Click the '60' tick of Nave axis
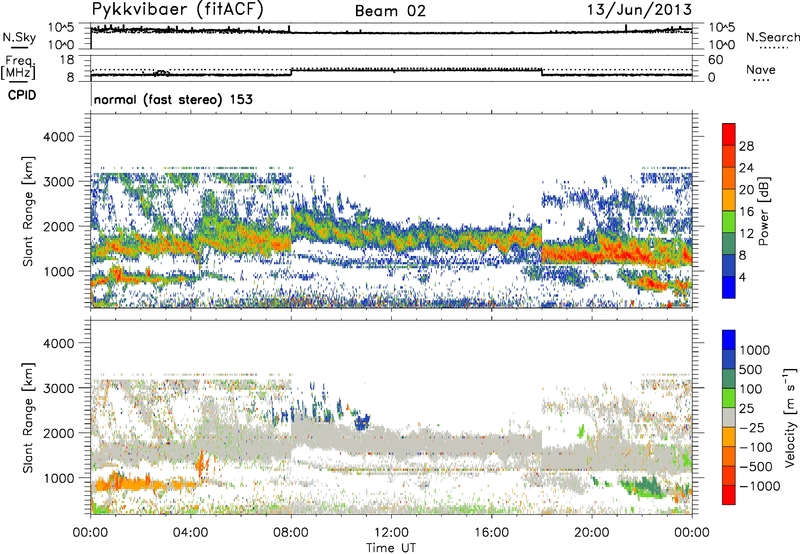Screen dimensions: 800x554 [716, 60]
